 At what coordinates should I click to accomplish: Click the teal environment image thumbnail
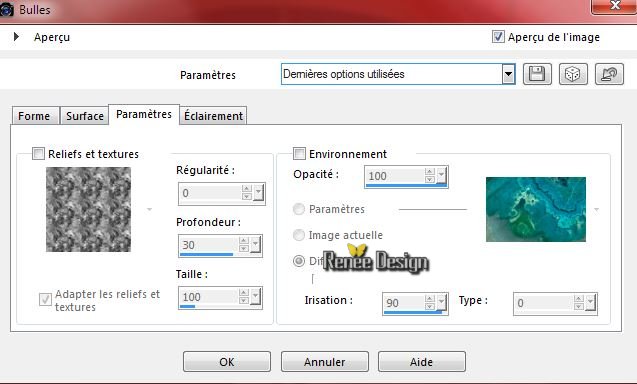click(536, 209)
